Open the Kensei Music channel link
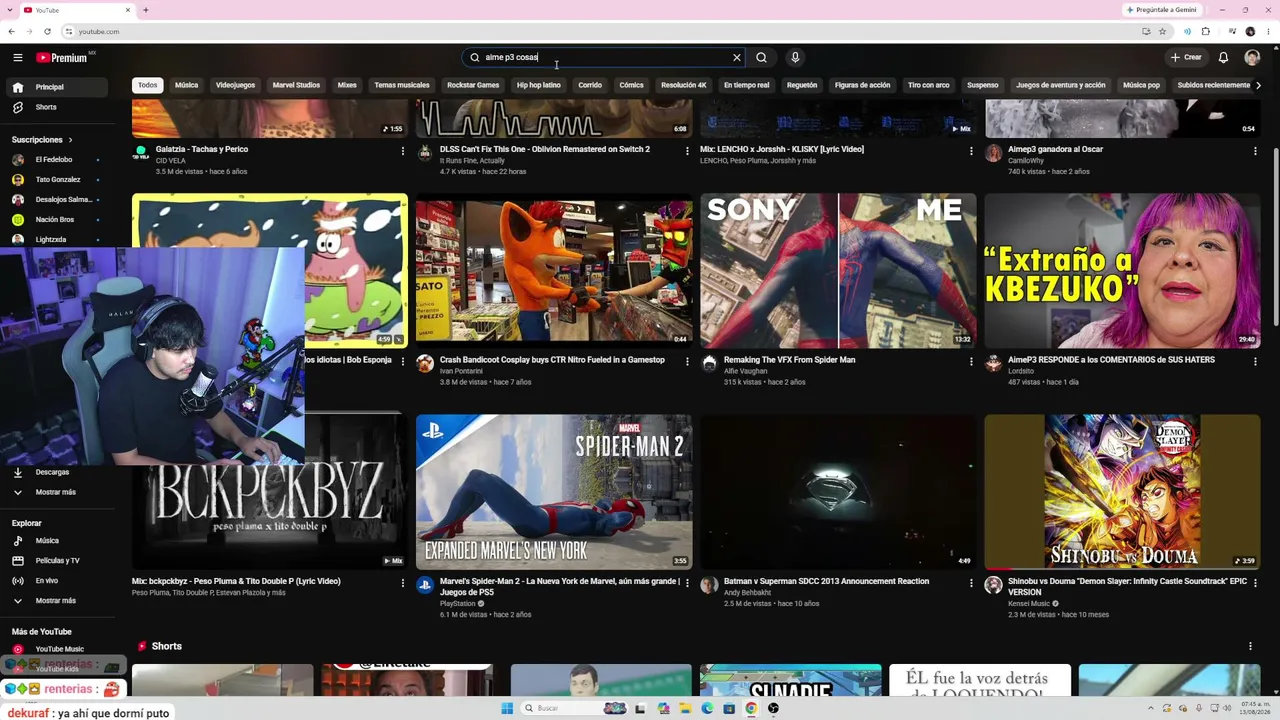1280x720 pixels. [x=1029, y=604]
